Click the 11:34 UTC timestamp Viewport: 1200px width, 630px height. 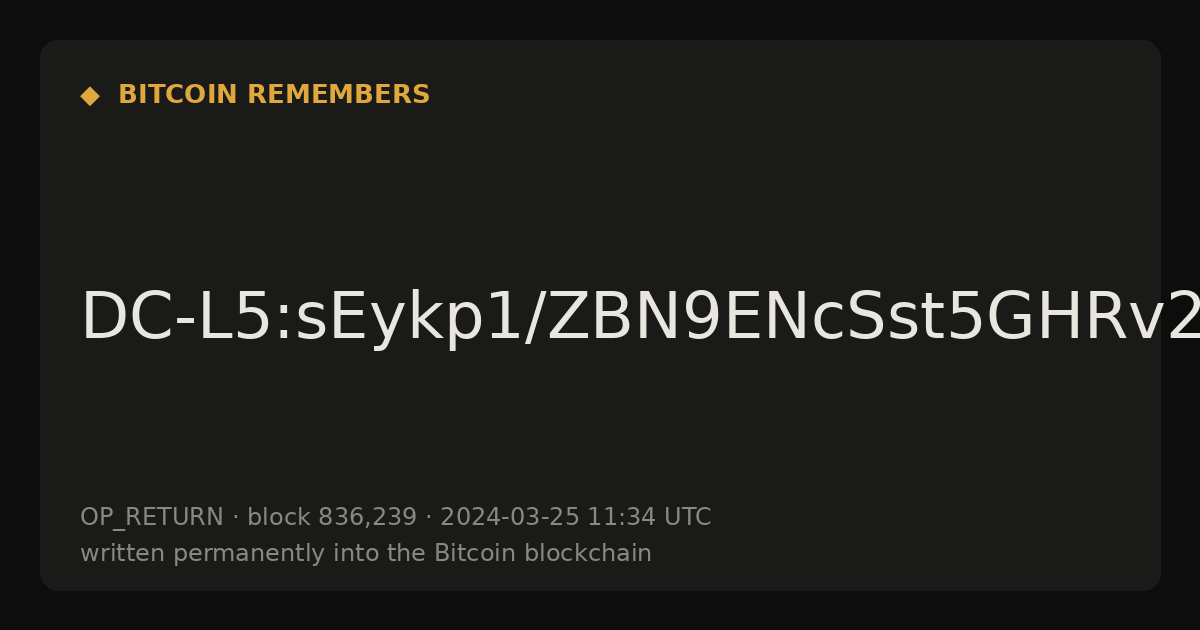tap(649, 517)
